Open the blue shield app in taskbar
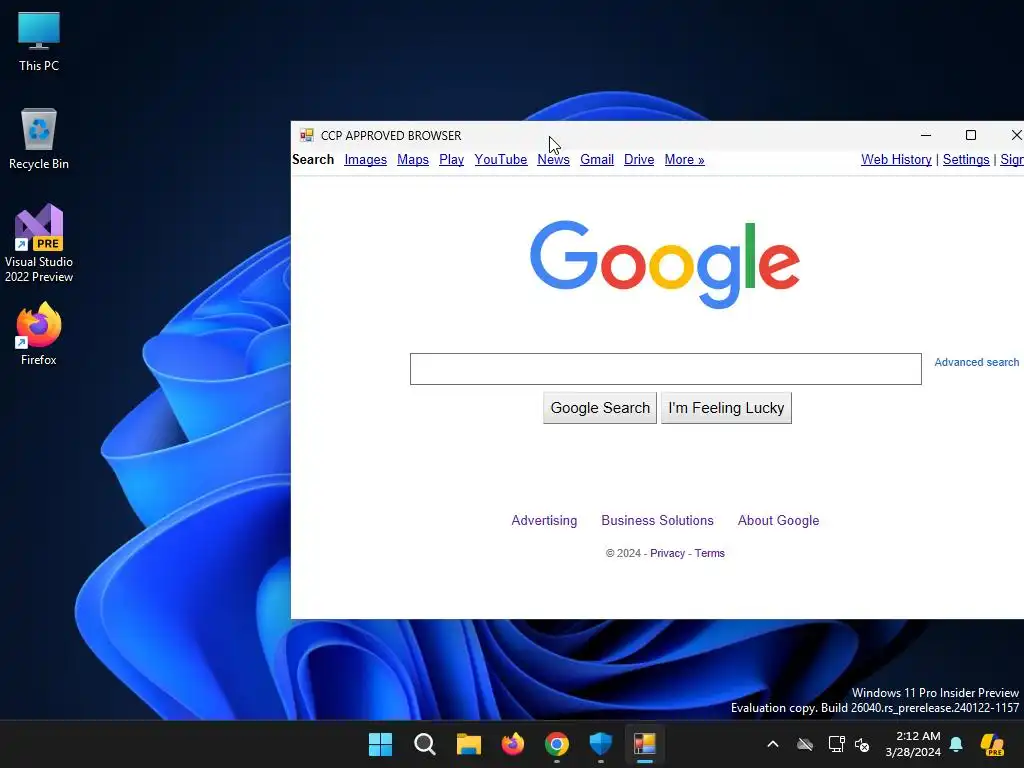 (601, 744)
